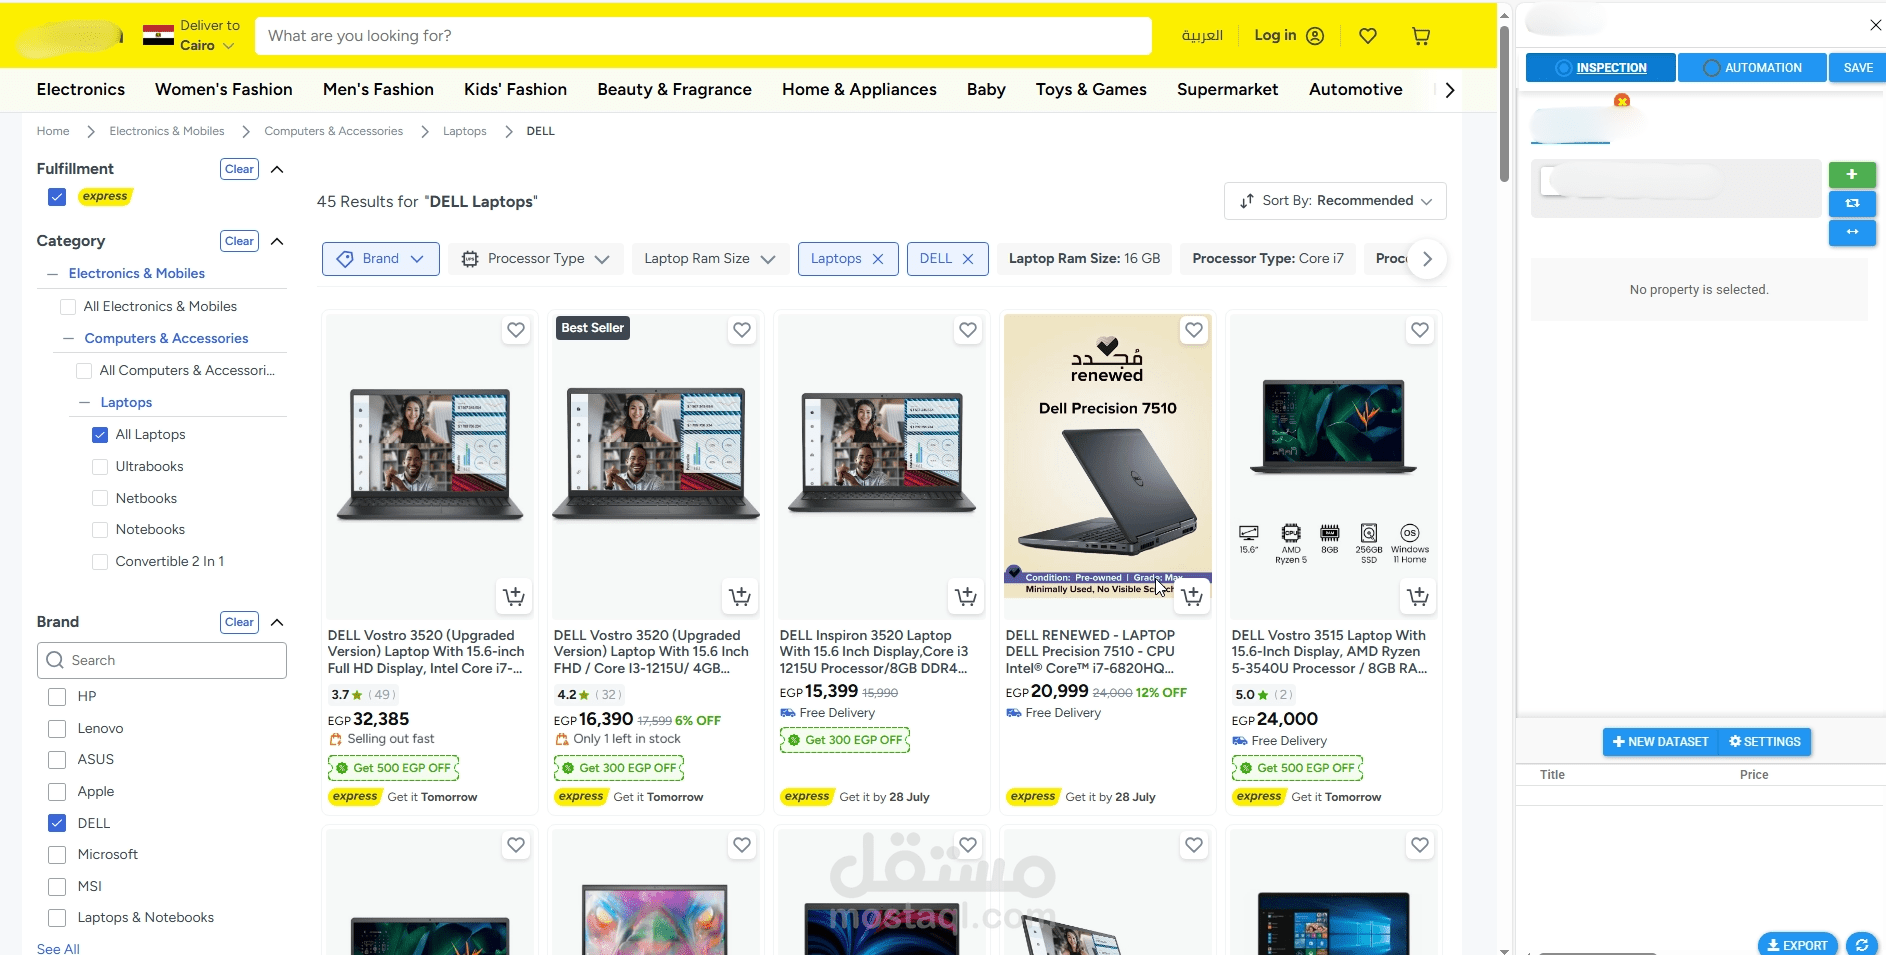Screen dimensions: 1886x955
Task: Add DELL Inspiron 3520 laptop to cart
Action: (966, 597)
